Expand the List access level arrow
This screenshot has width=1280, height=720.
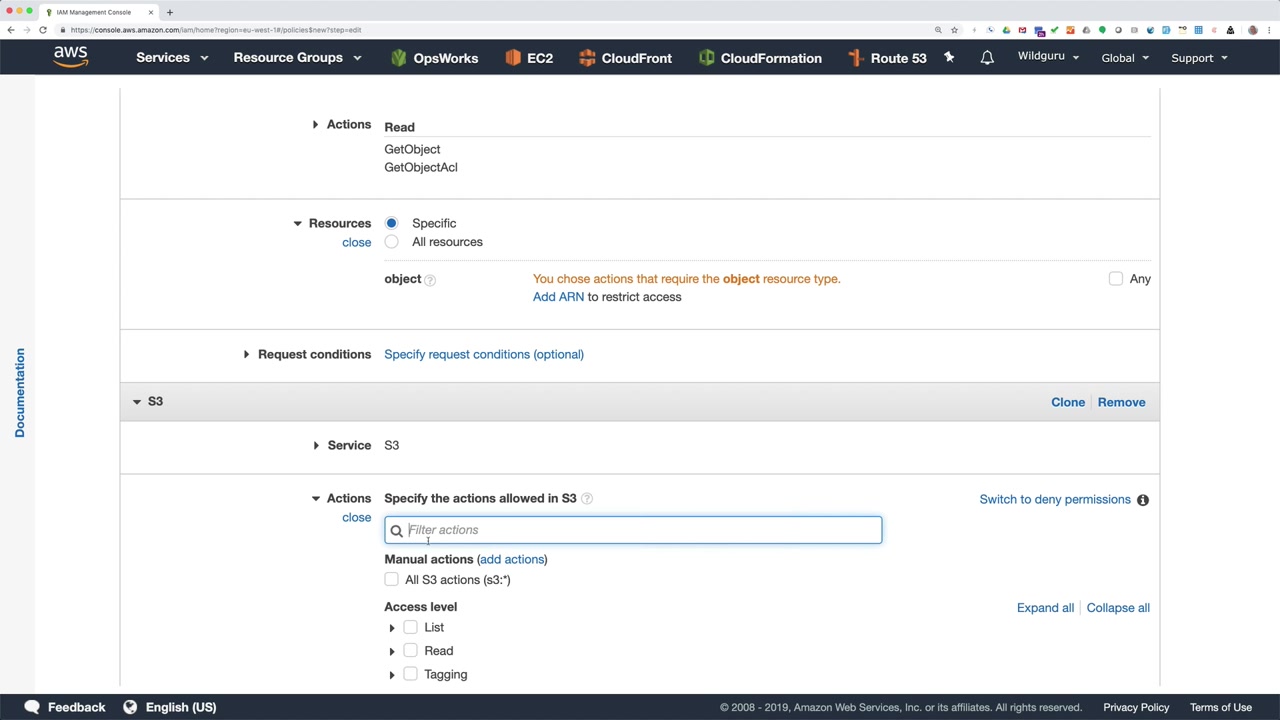(392, 628)
